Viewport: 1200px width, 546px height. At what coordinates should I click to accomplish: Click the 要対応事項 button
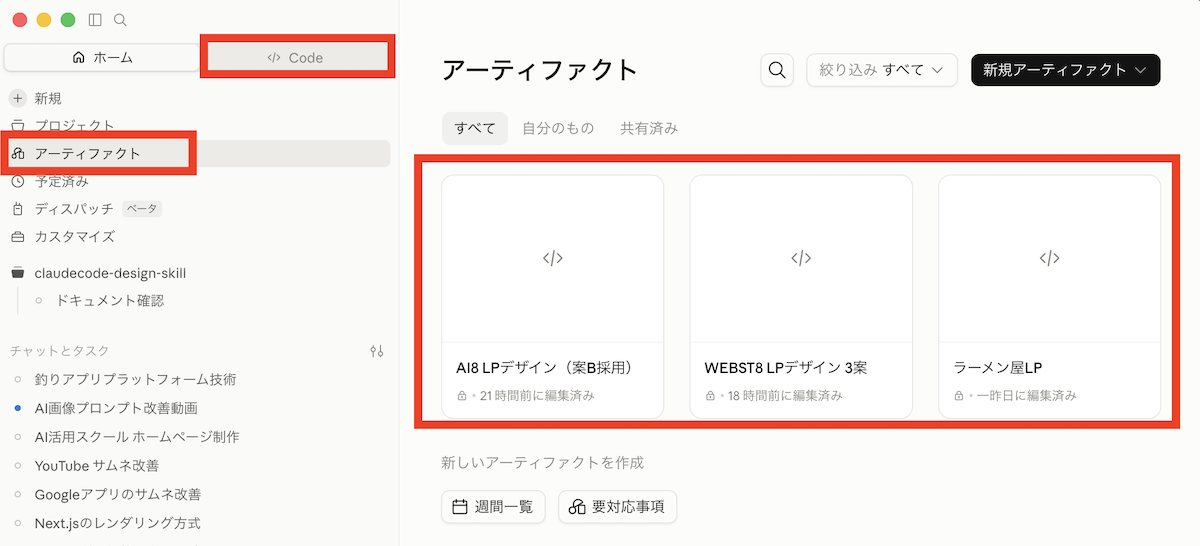click(617, 507)
